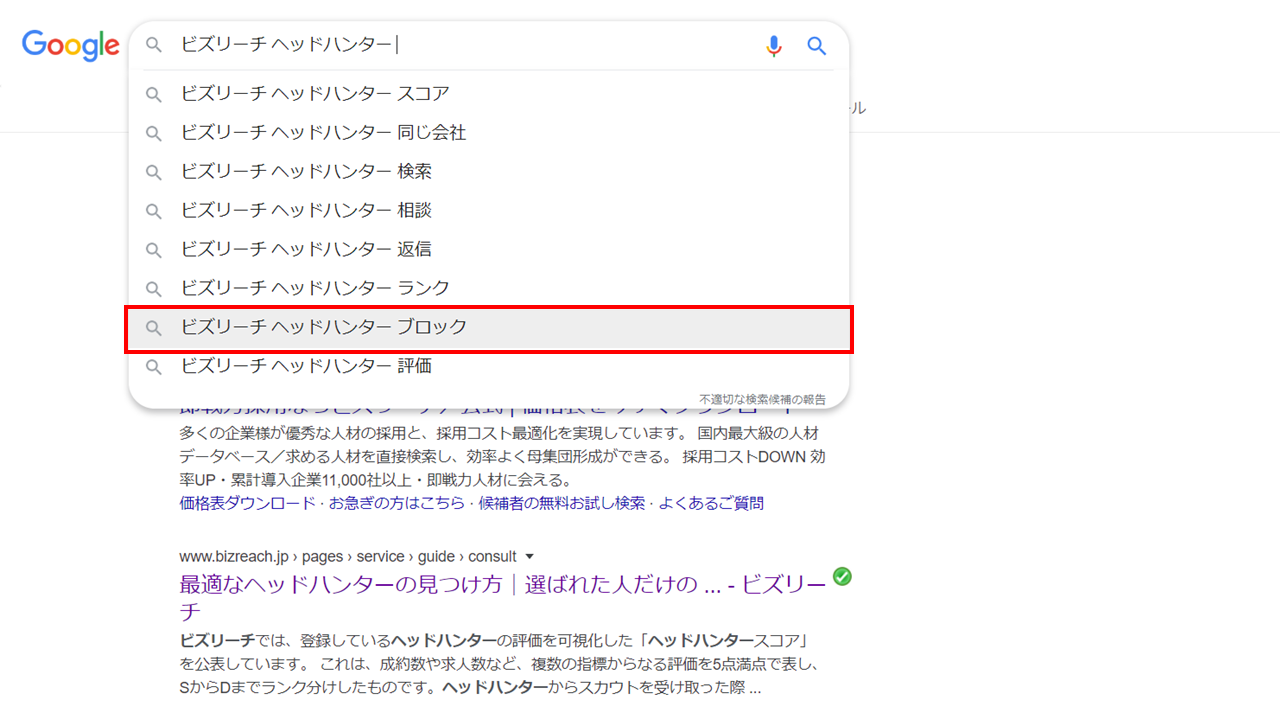Viewport: 1280px width, 720px height.
Task: Select suggestion ending with ブロック
Action: [489, 328]
